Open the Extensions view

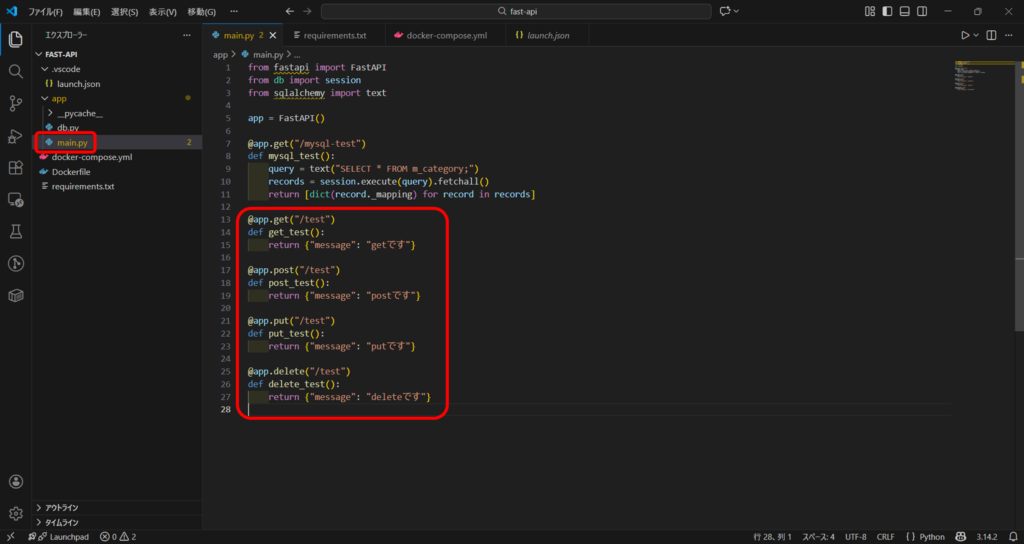tap(16, 168)
